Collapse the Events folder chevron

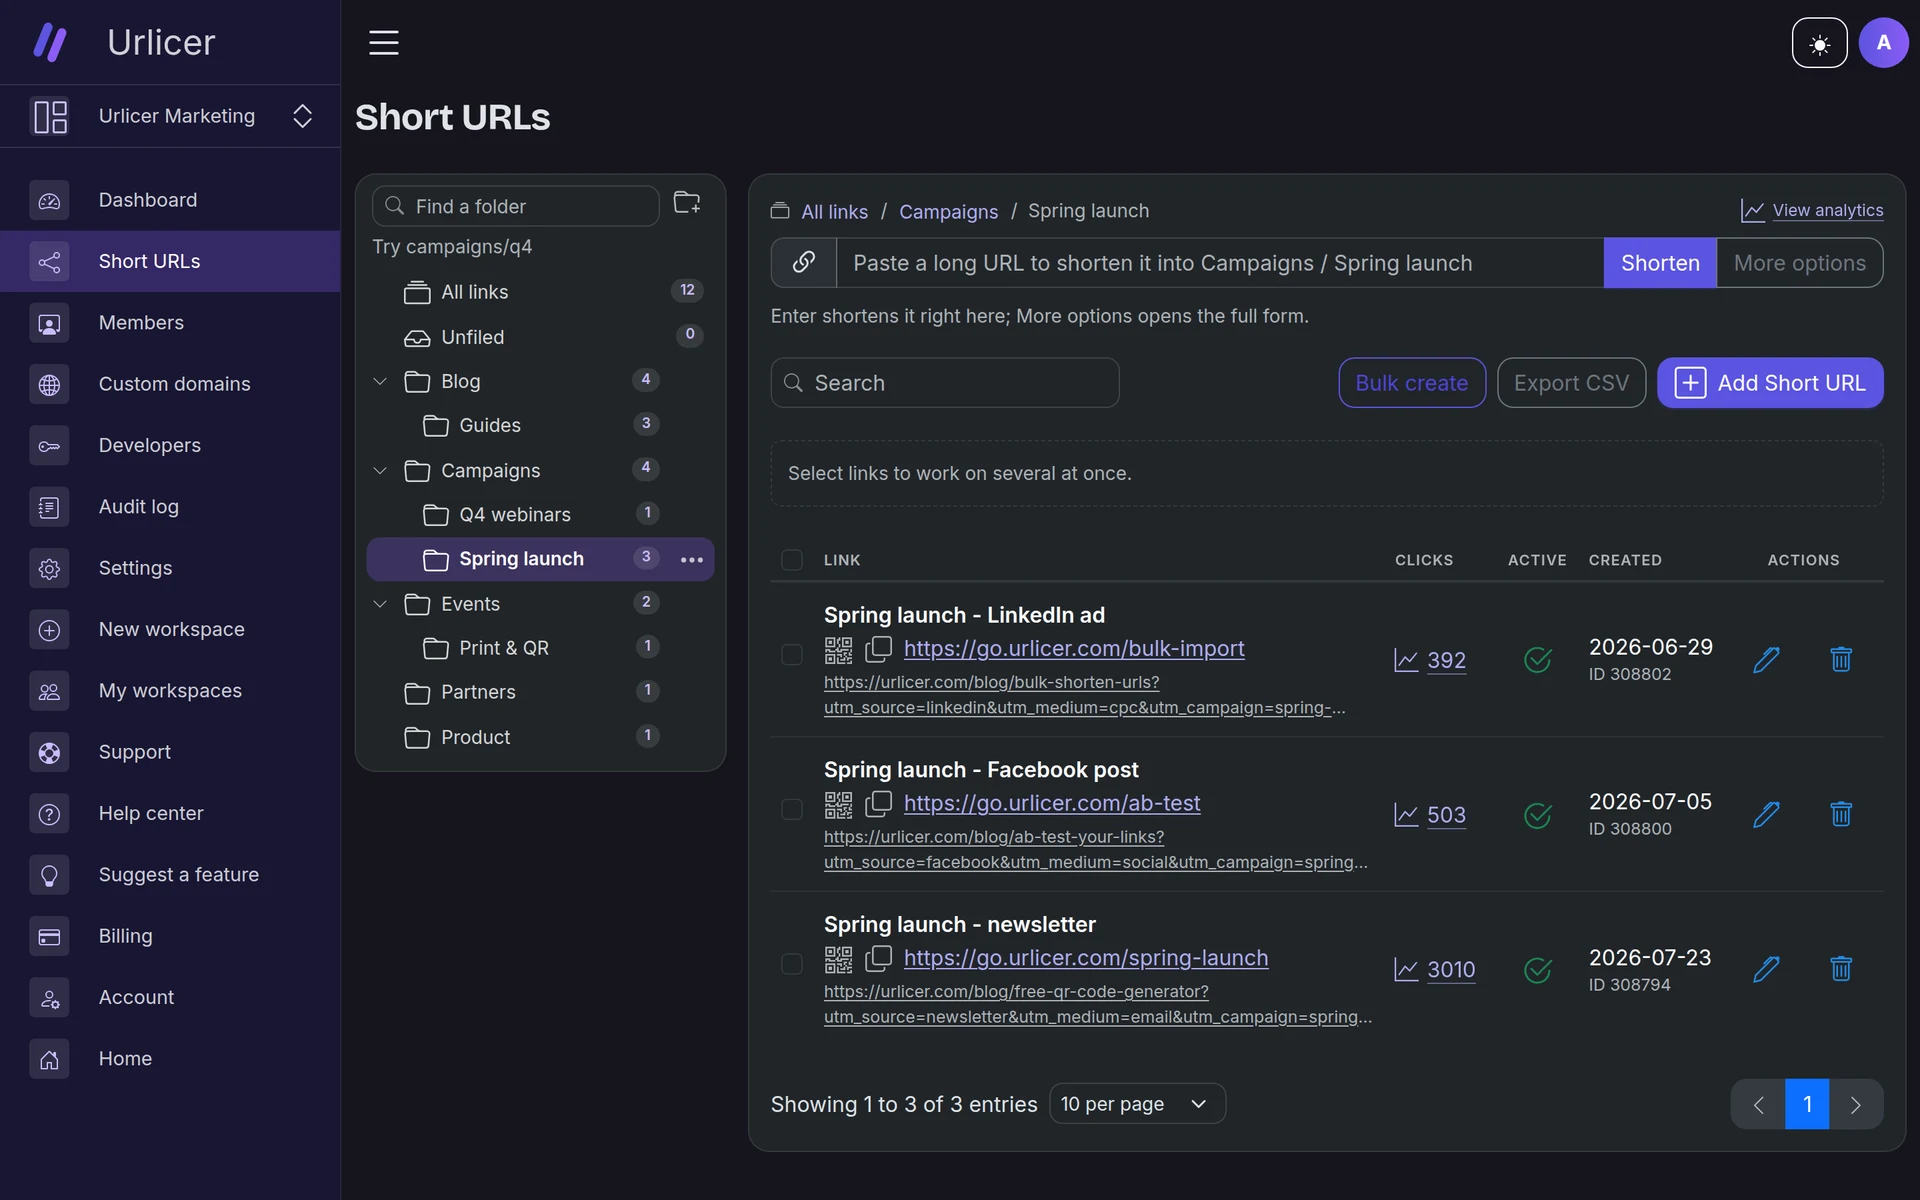(380, 604)
